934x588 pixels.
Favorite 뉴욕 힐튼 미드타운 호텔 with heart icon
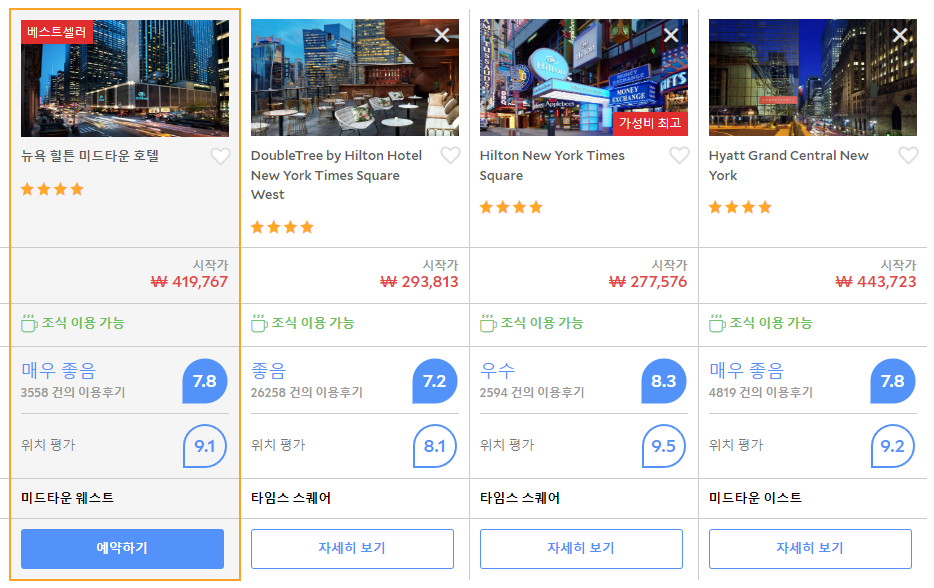(x=220, y=156)
